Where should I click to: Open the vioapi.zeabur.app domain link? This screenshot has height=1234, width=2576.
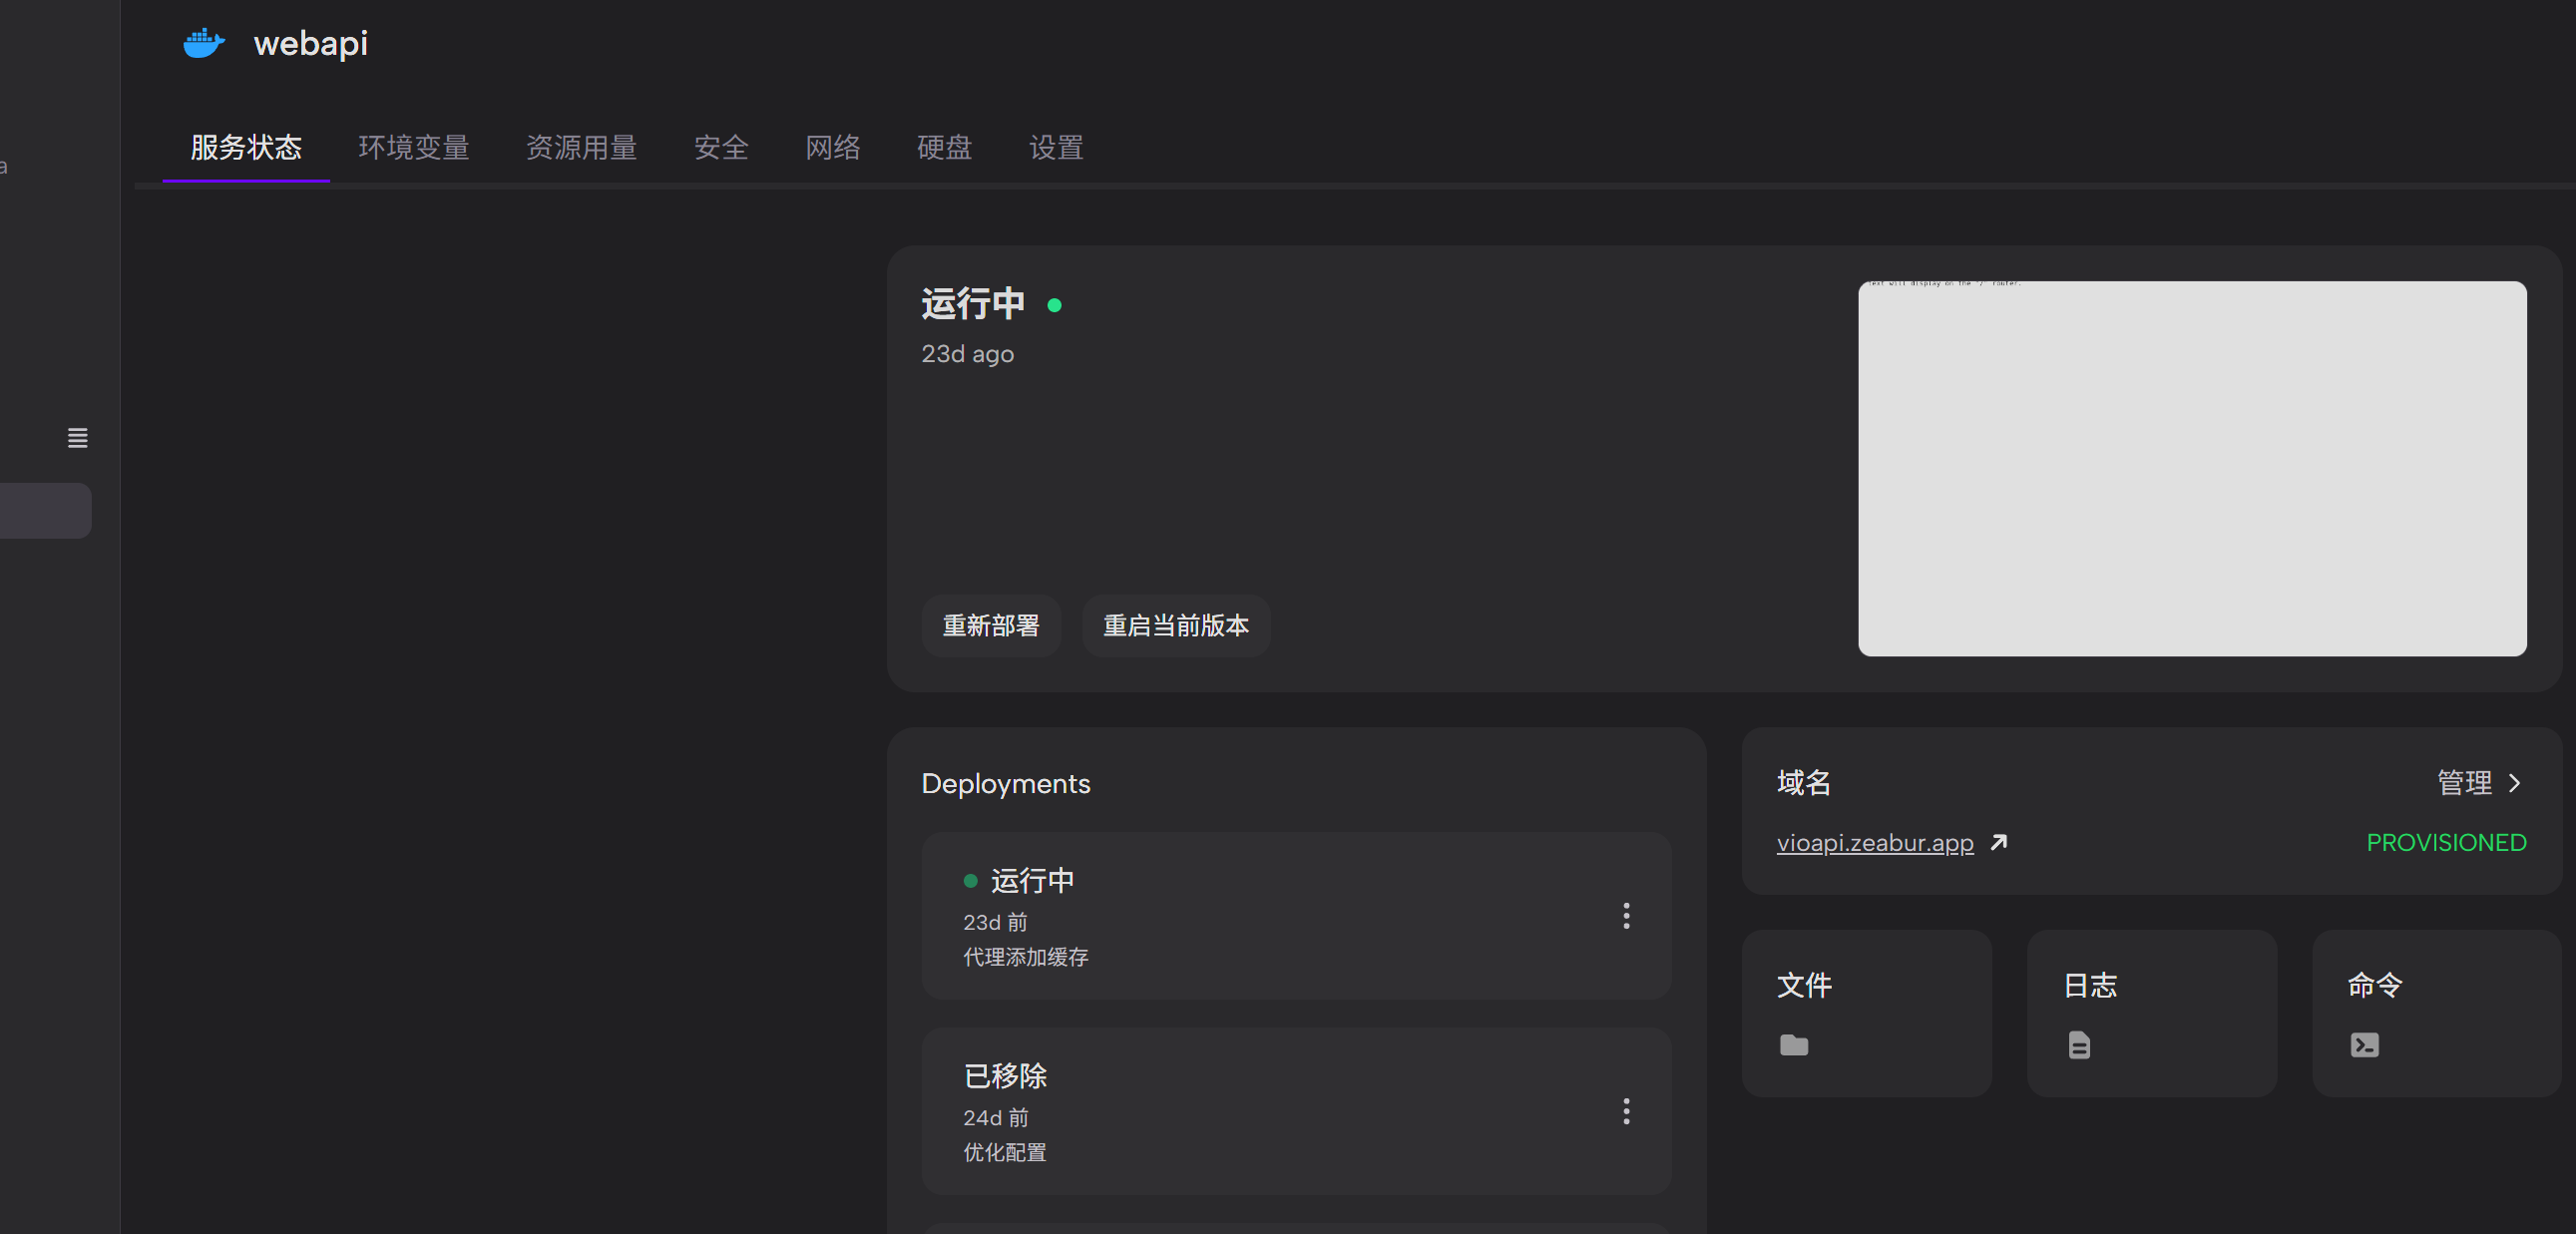[x=1874, y=843]
